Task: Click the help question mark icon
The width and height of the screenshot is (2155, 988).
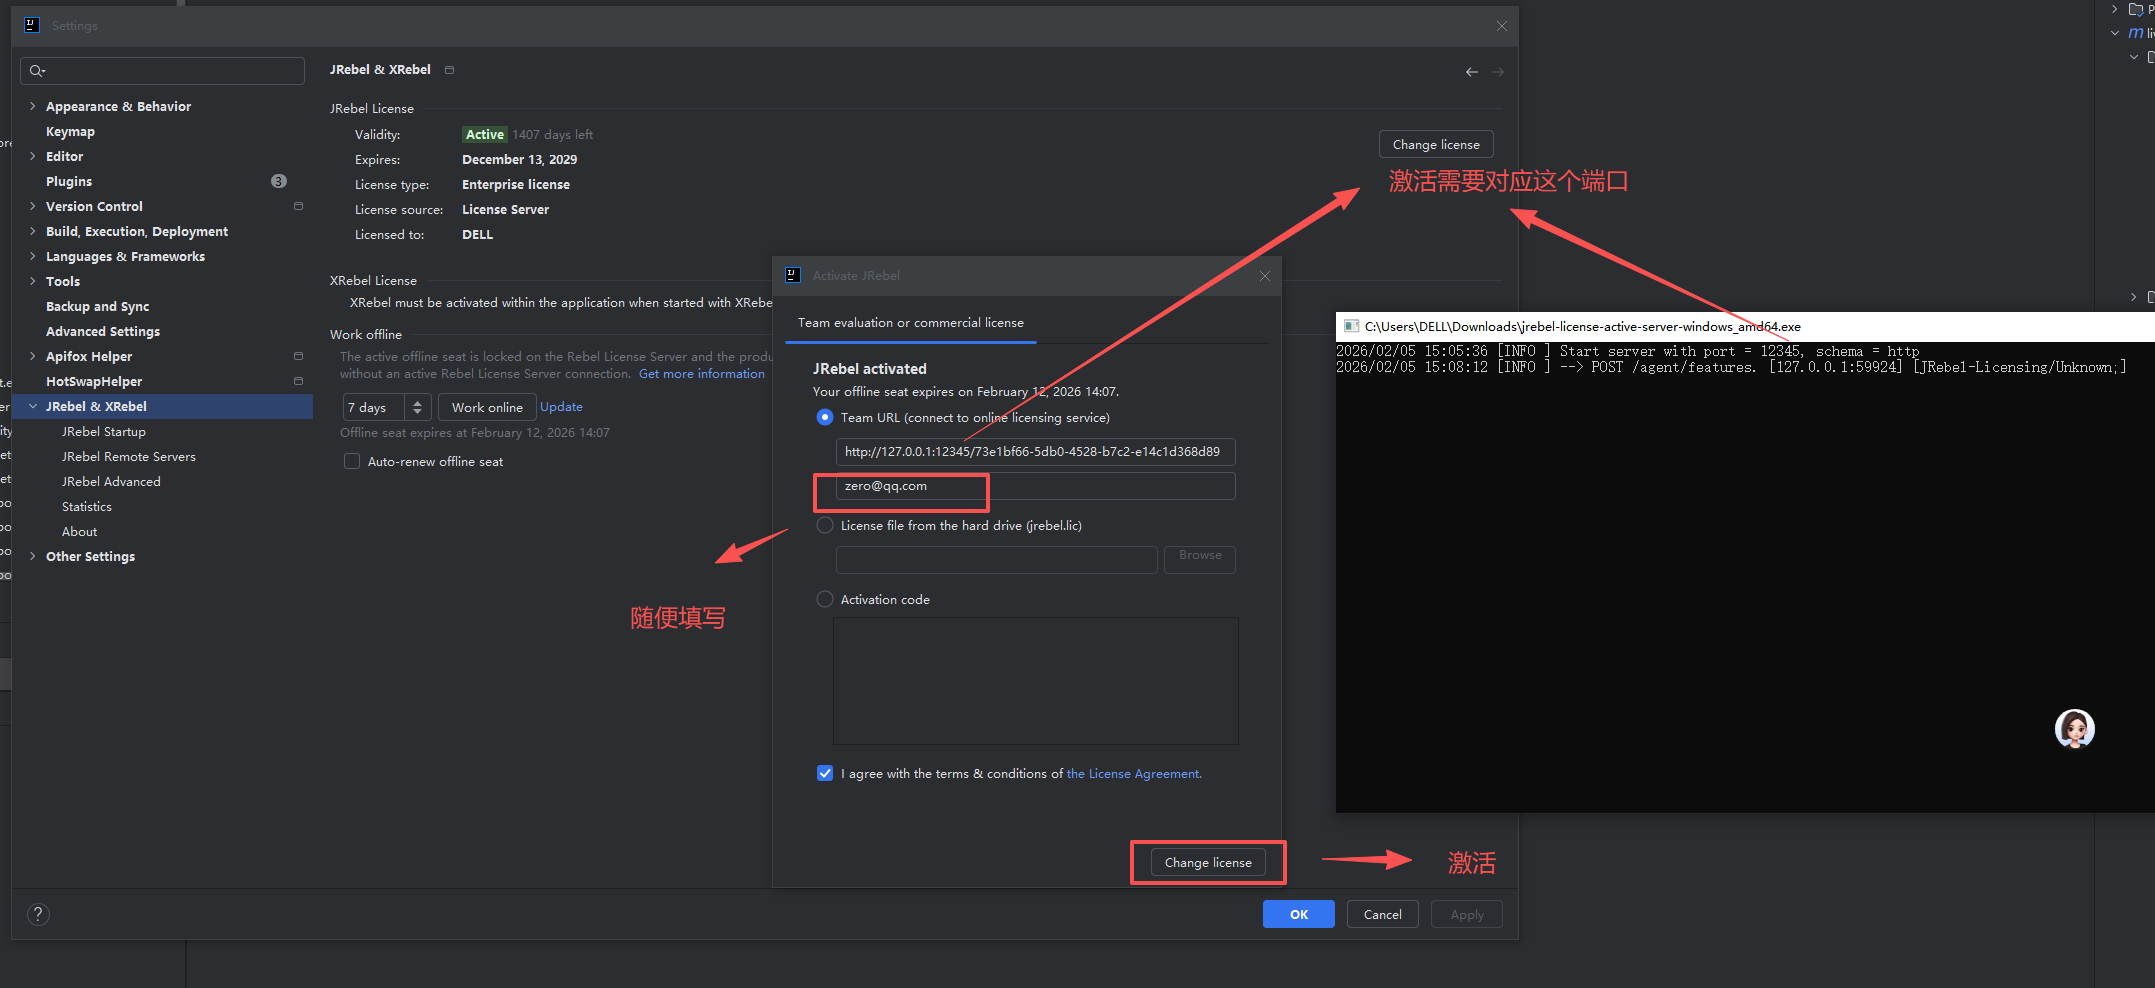Action: 38,914
